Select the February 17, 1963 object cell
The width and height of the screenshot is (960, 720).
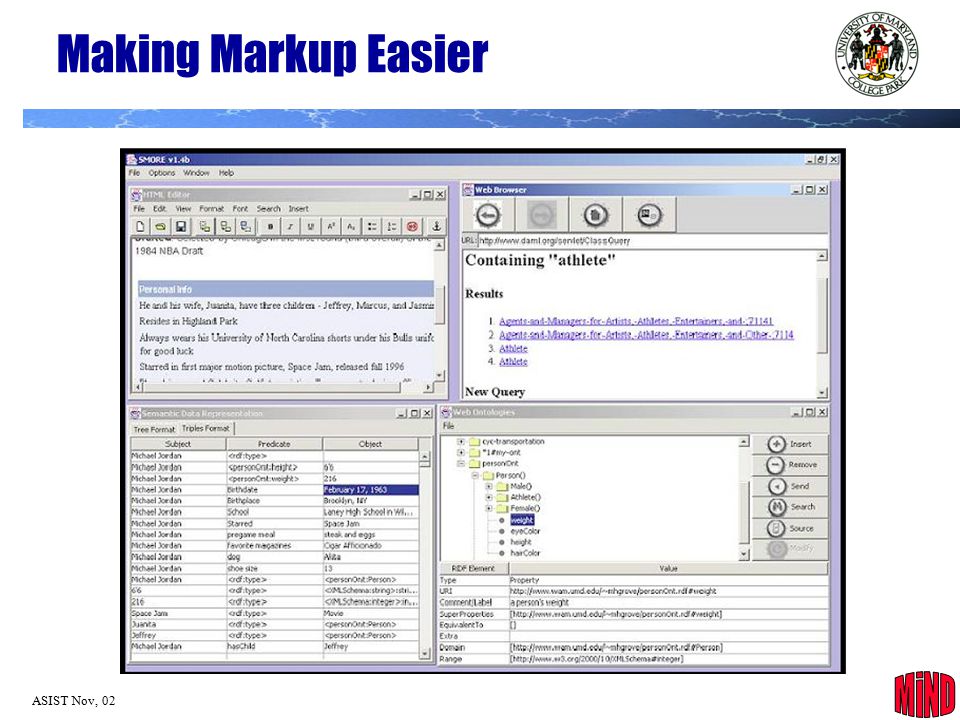coord(370,490)
